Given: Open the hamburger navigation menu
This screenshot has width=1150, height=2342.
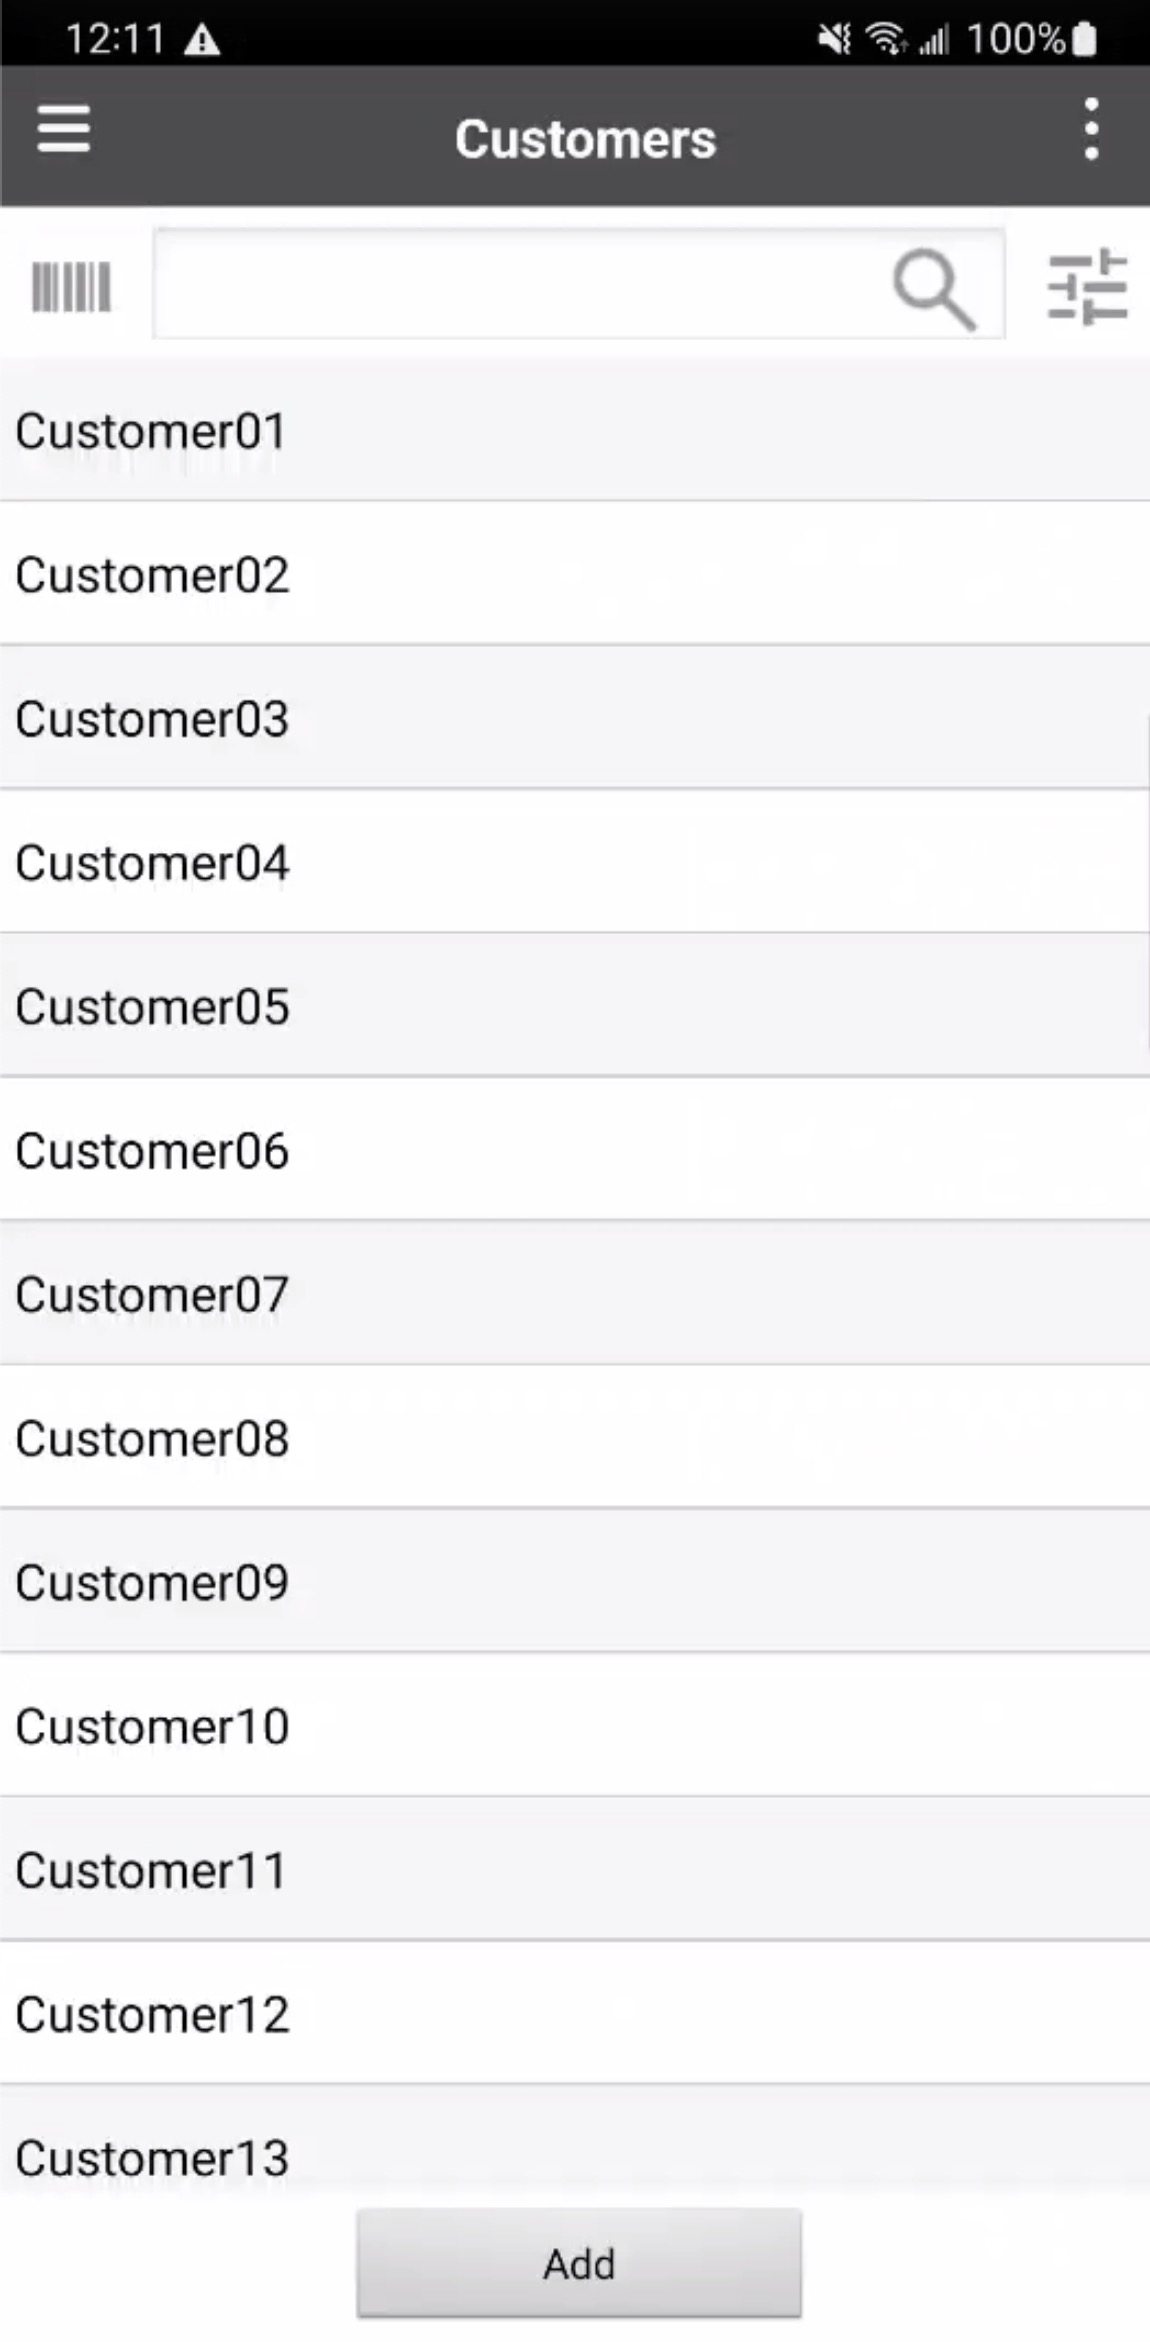Looking at the screenshot, I should [x=64, y=130].
